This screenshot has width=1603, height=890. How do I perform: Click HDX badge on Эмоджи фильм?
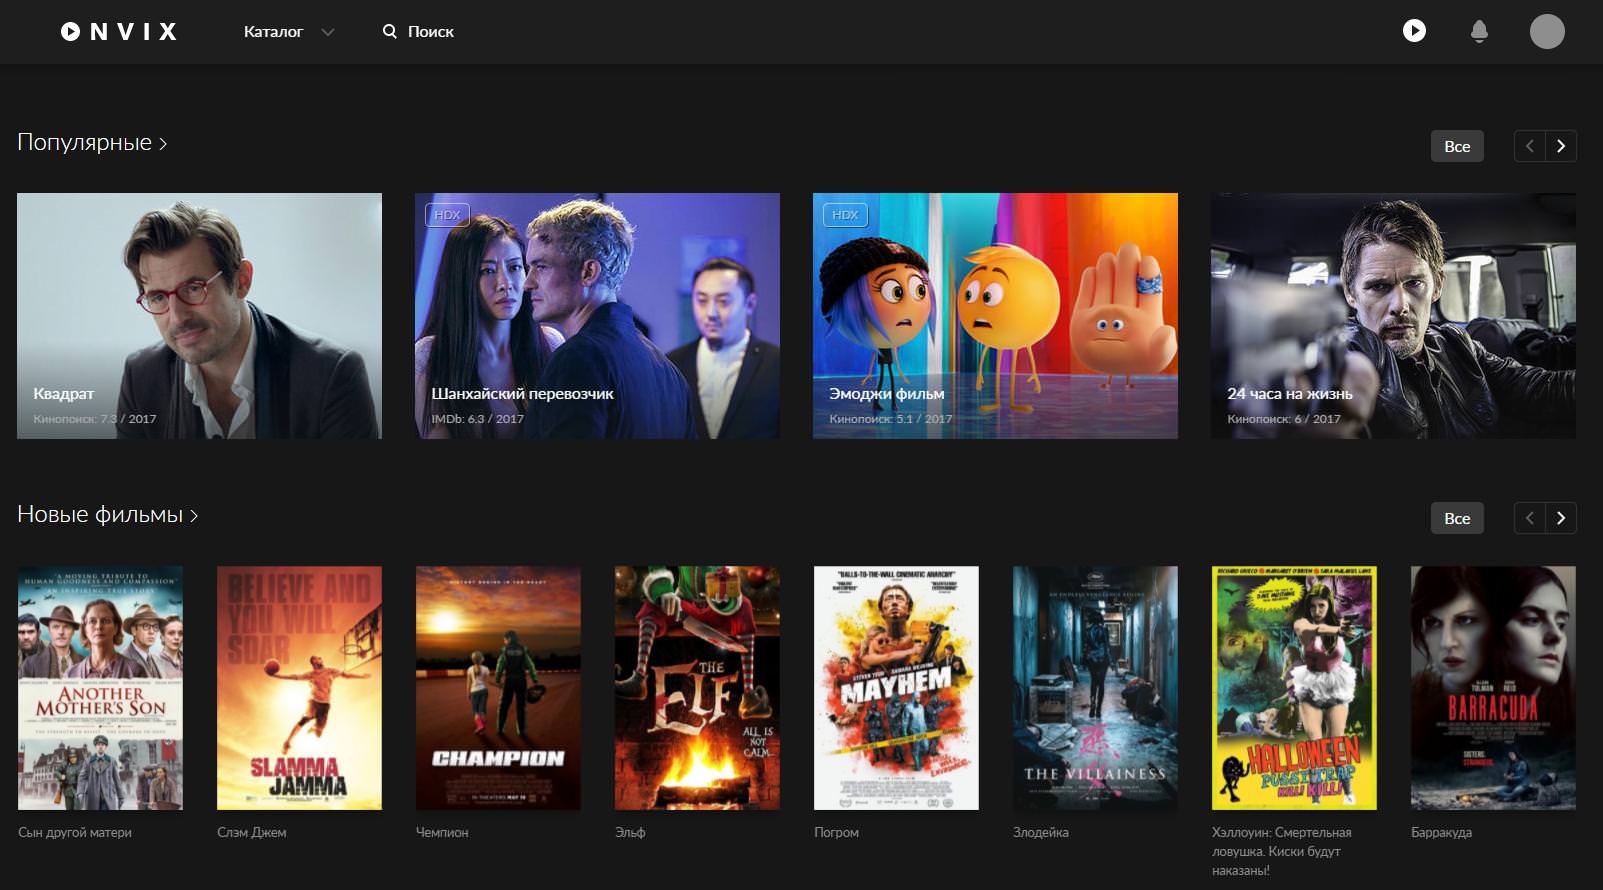click(845, 215)
